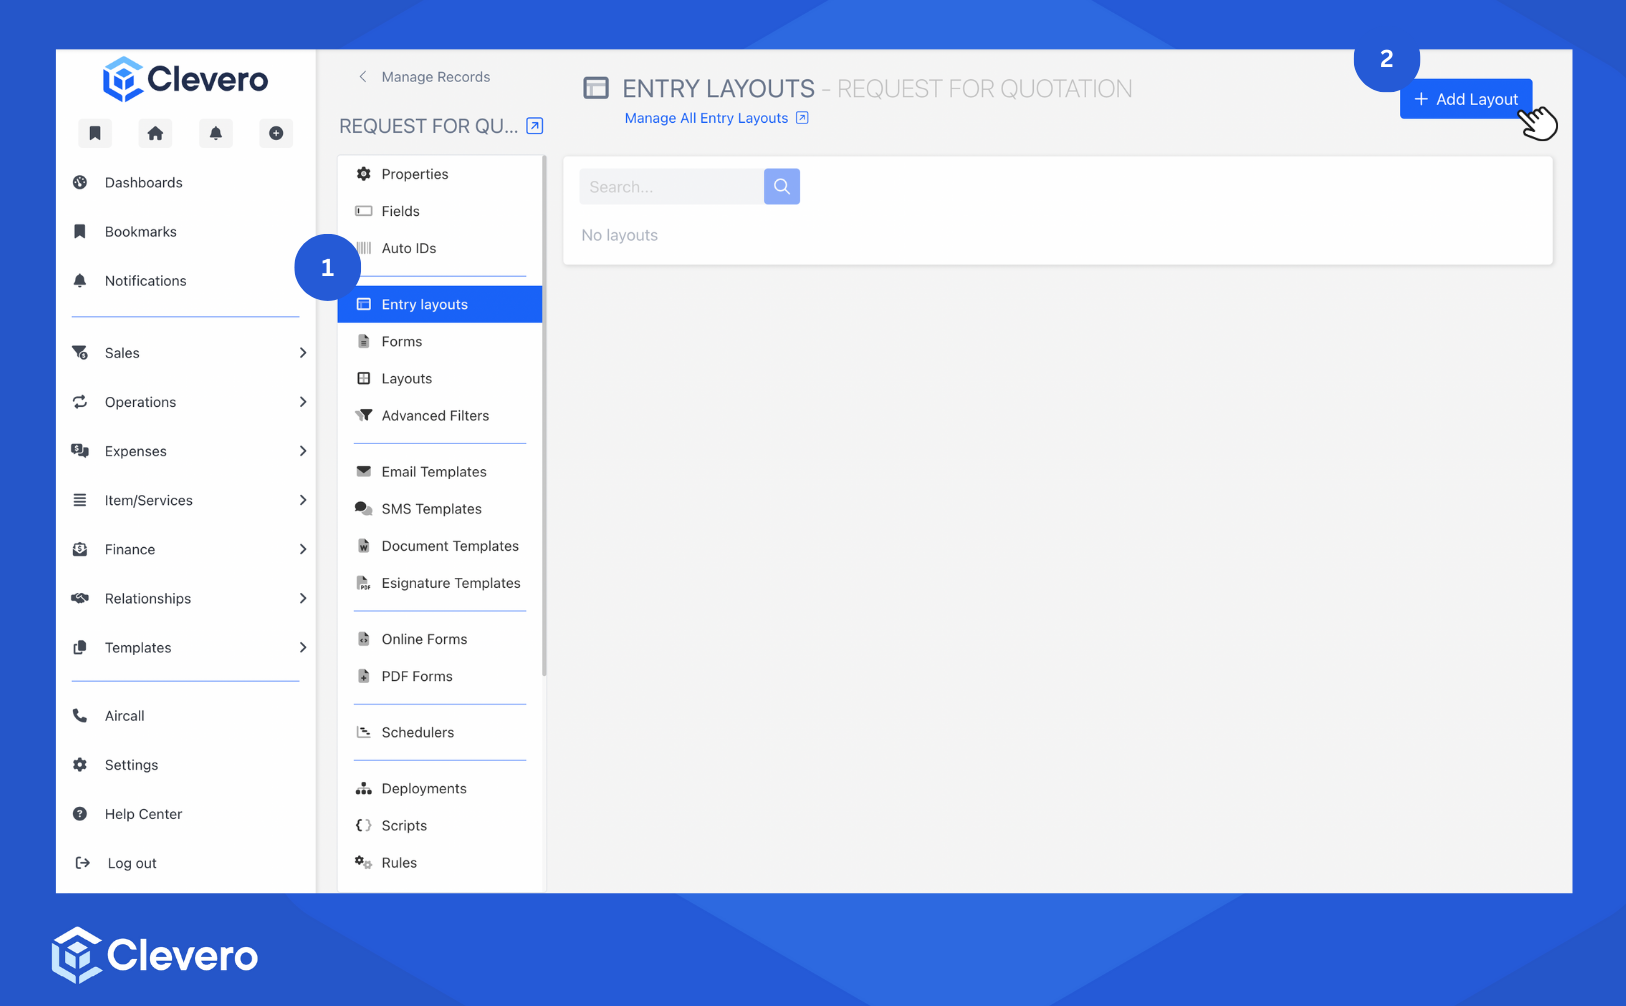The width and height of the screenshot is (1626, 1006).
Task: Expand the Sales menu chevron
Action: click(x=303, y=353)
